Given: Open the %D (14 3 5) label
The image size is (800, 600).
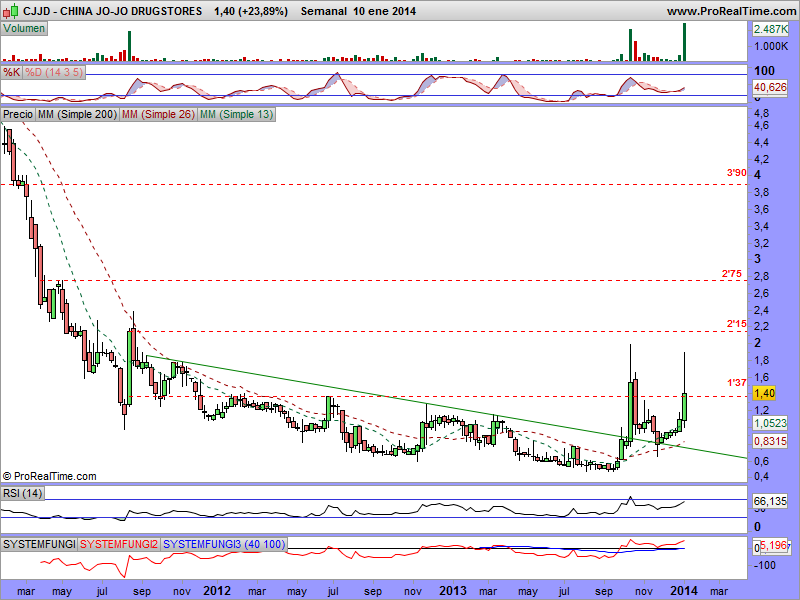Looking at the screenshot, I should coord(54,72).
